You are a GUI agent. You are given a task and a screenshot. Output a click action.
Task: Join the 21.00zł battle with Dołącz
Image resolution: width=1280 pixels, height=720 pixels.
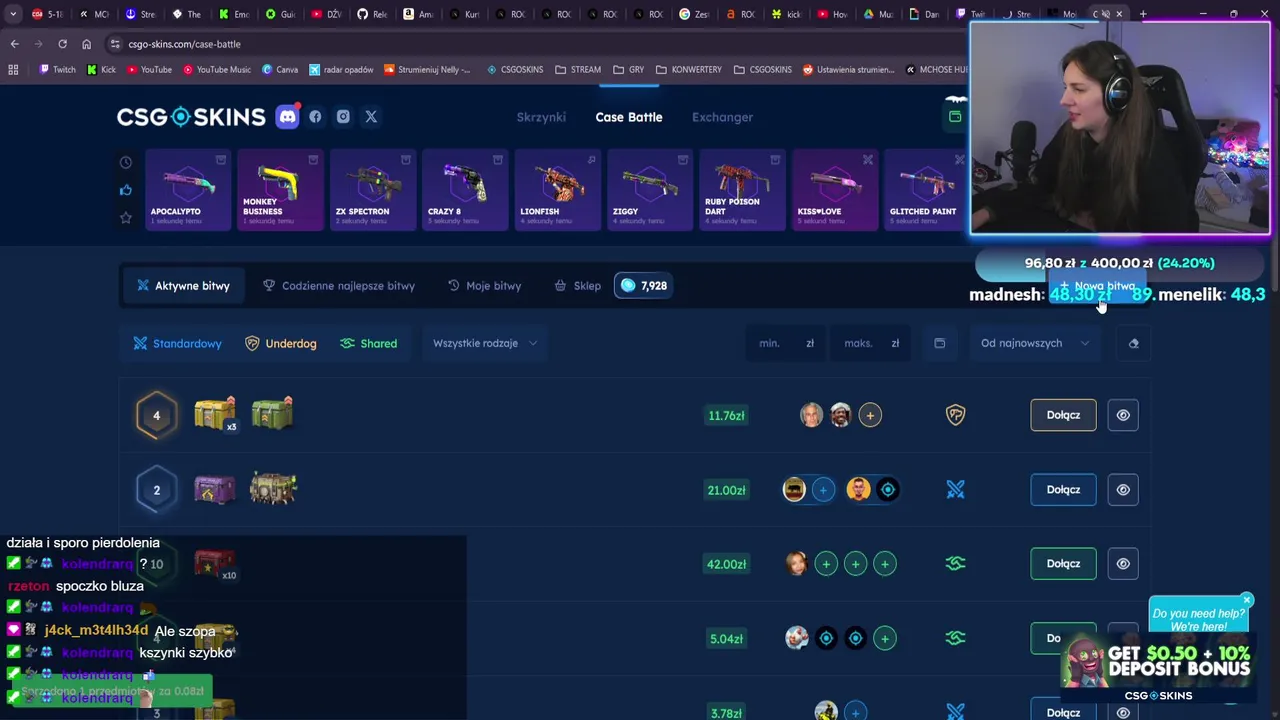[x=1063, y=490]
